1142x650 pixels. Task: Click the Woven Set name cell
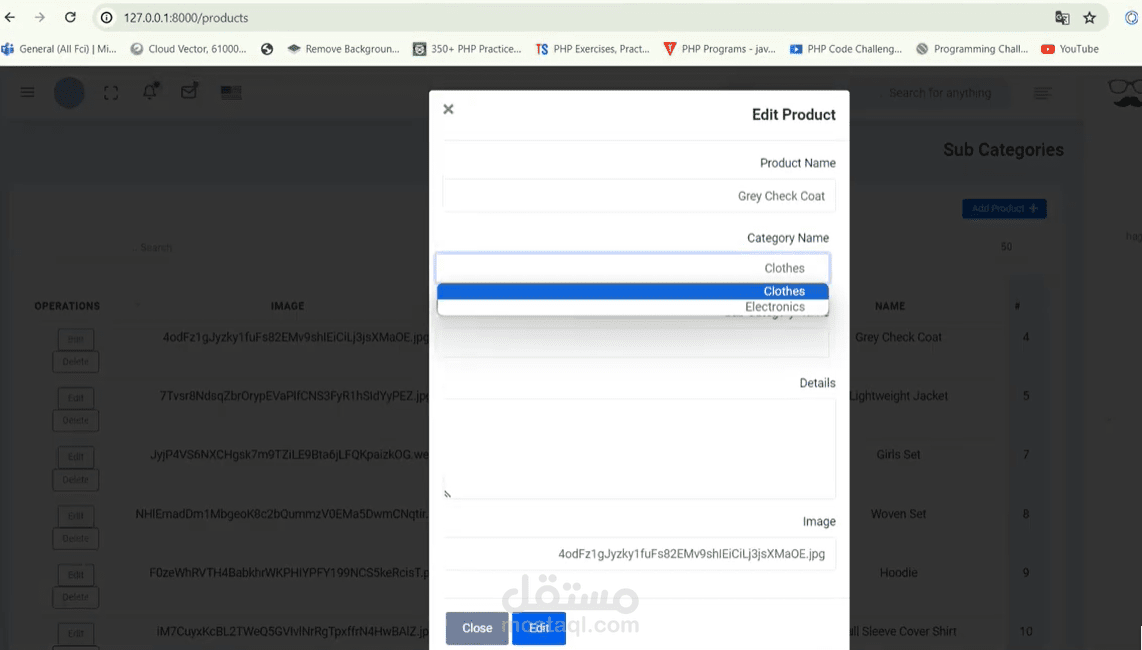tap(898, 514)
